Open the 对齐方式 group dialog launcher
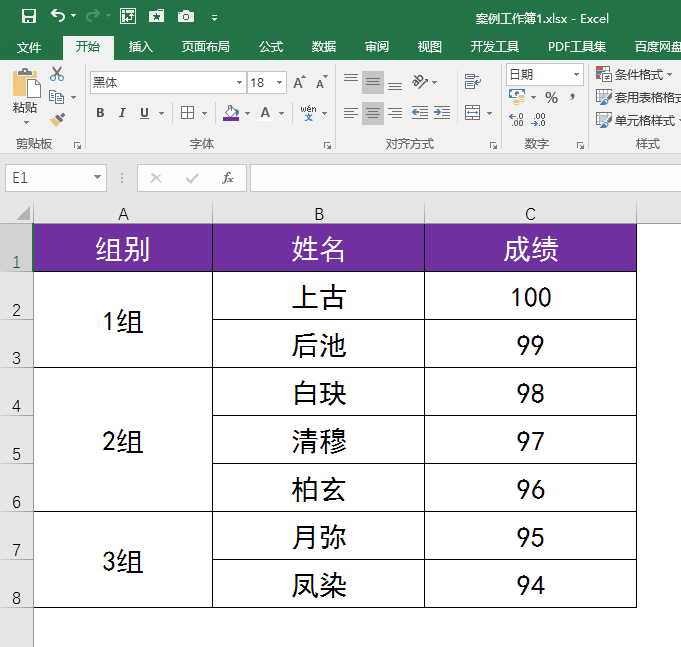This screenshot has height=647, width=681. click(493, 145)
